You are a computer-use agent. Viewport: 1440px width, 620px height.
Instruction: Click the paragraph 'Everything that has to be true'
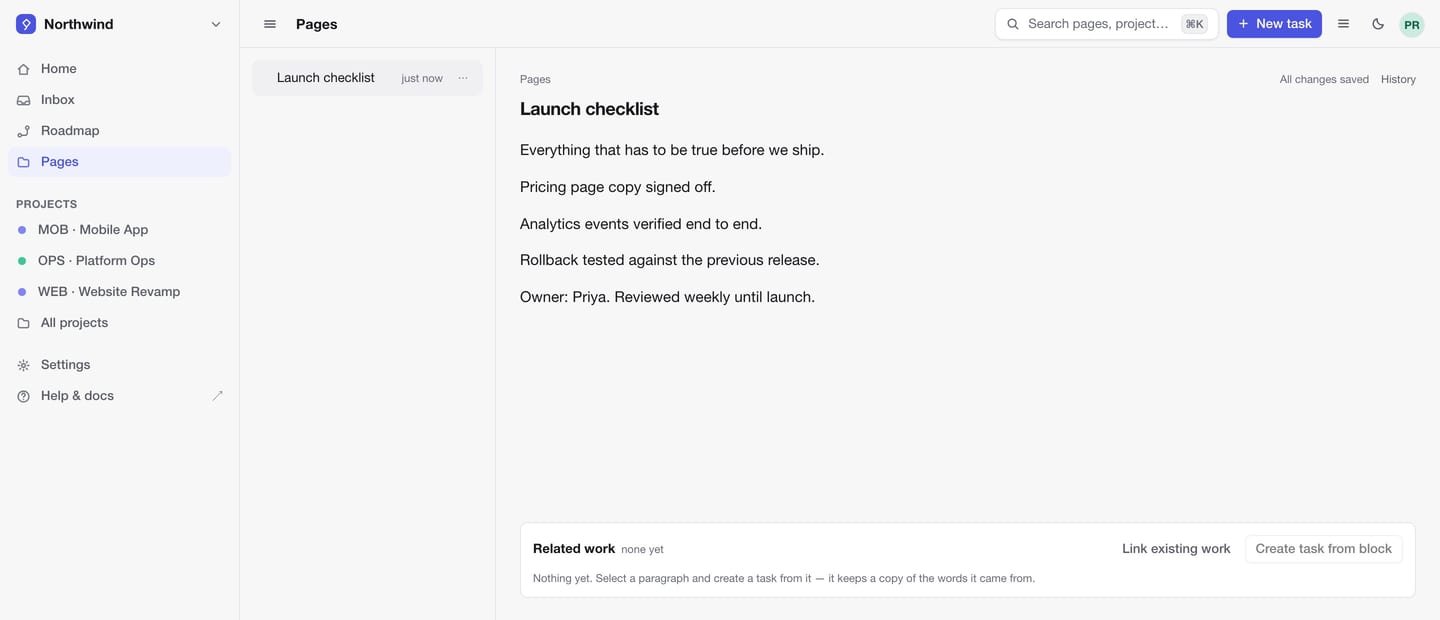(672, 150)
